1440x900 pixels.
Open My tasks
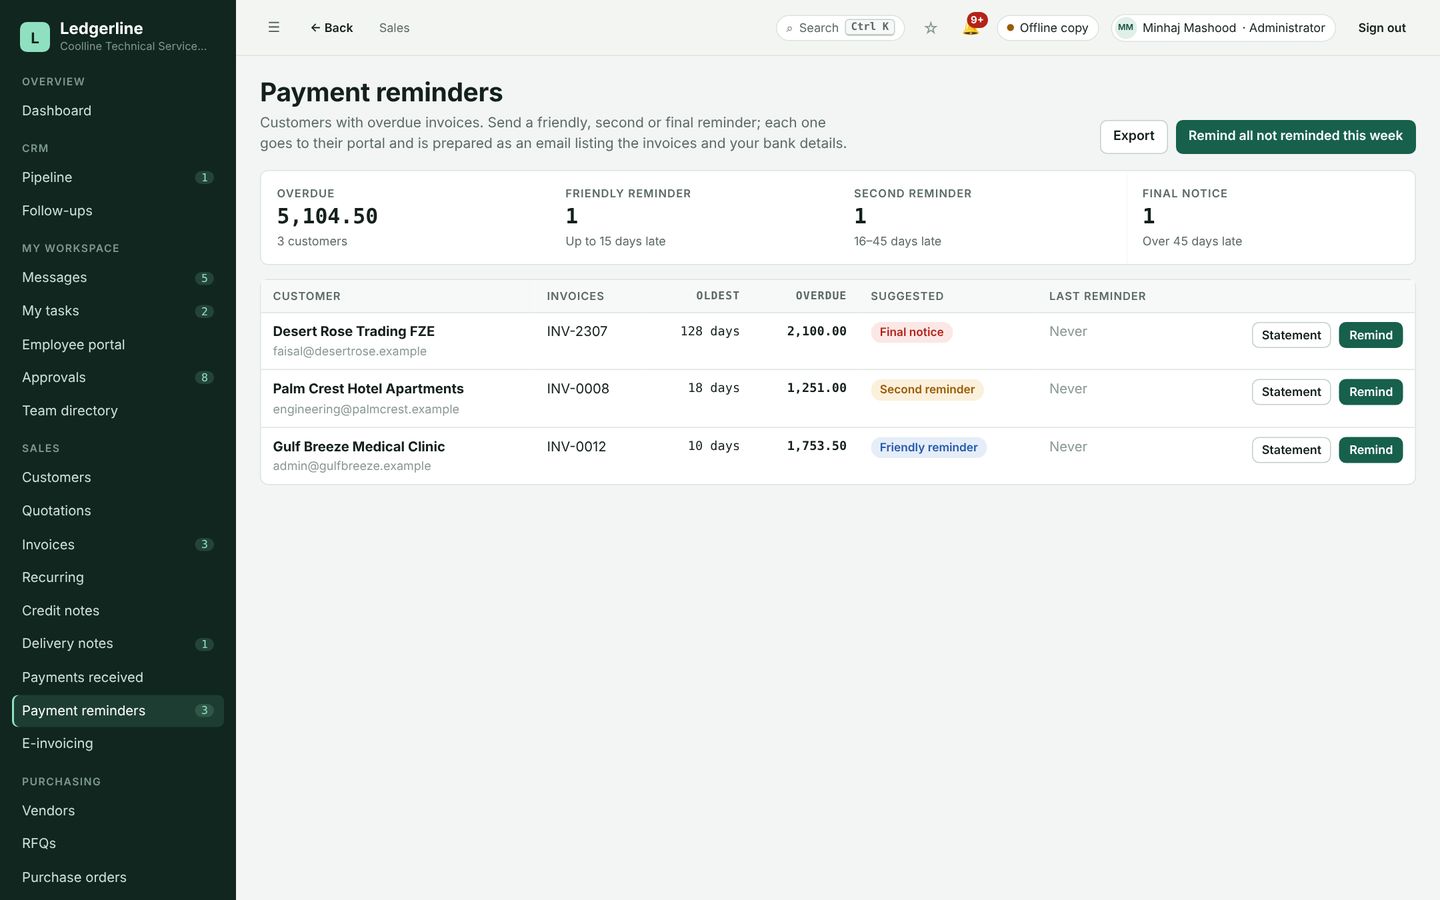coord(118,311)
